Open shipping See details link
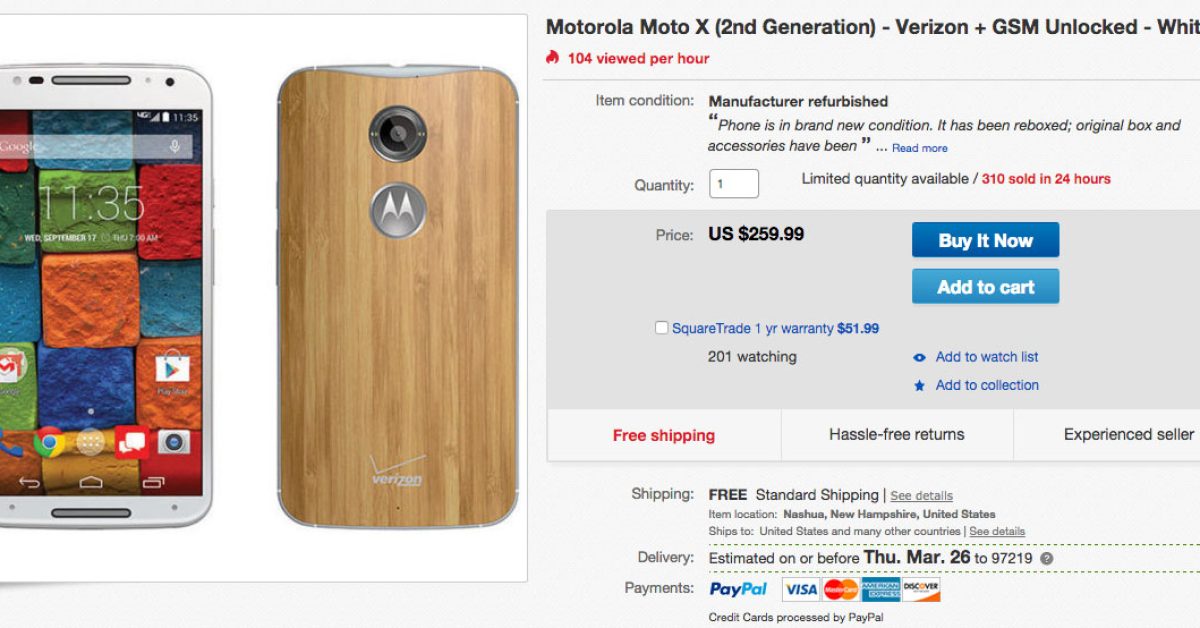This screenshot has height=628, width=1200. 921,496
